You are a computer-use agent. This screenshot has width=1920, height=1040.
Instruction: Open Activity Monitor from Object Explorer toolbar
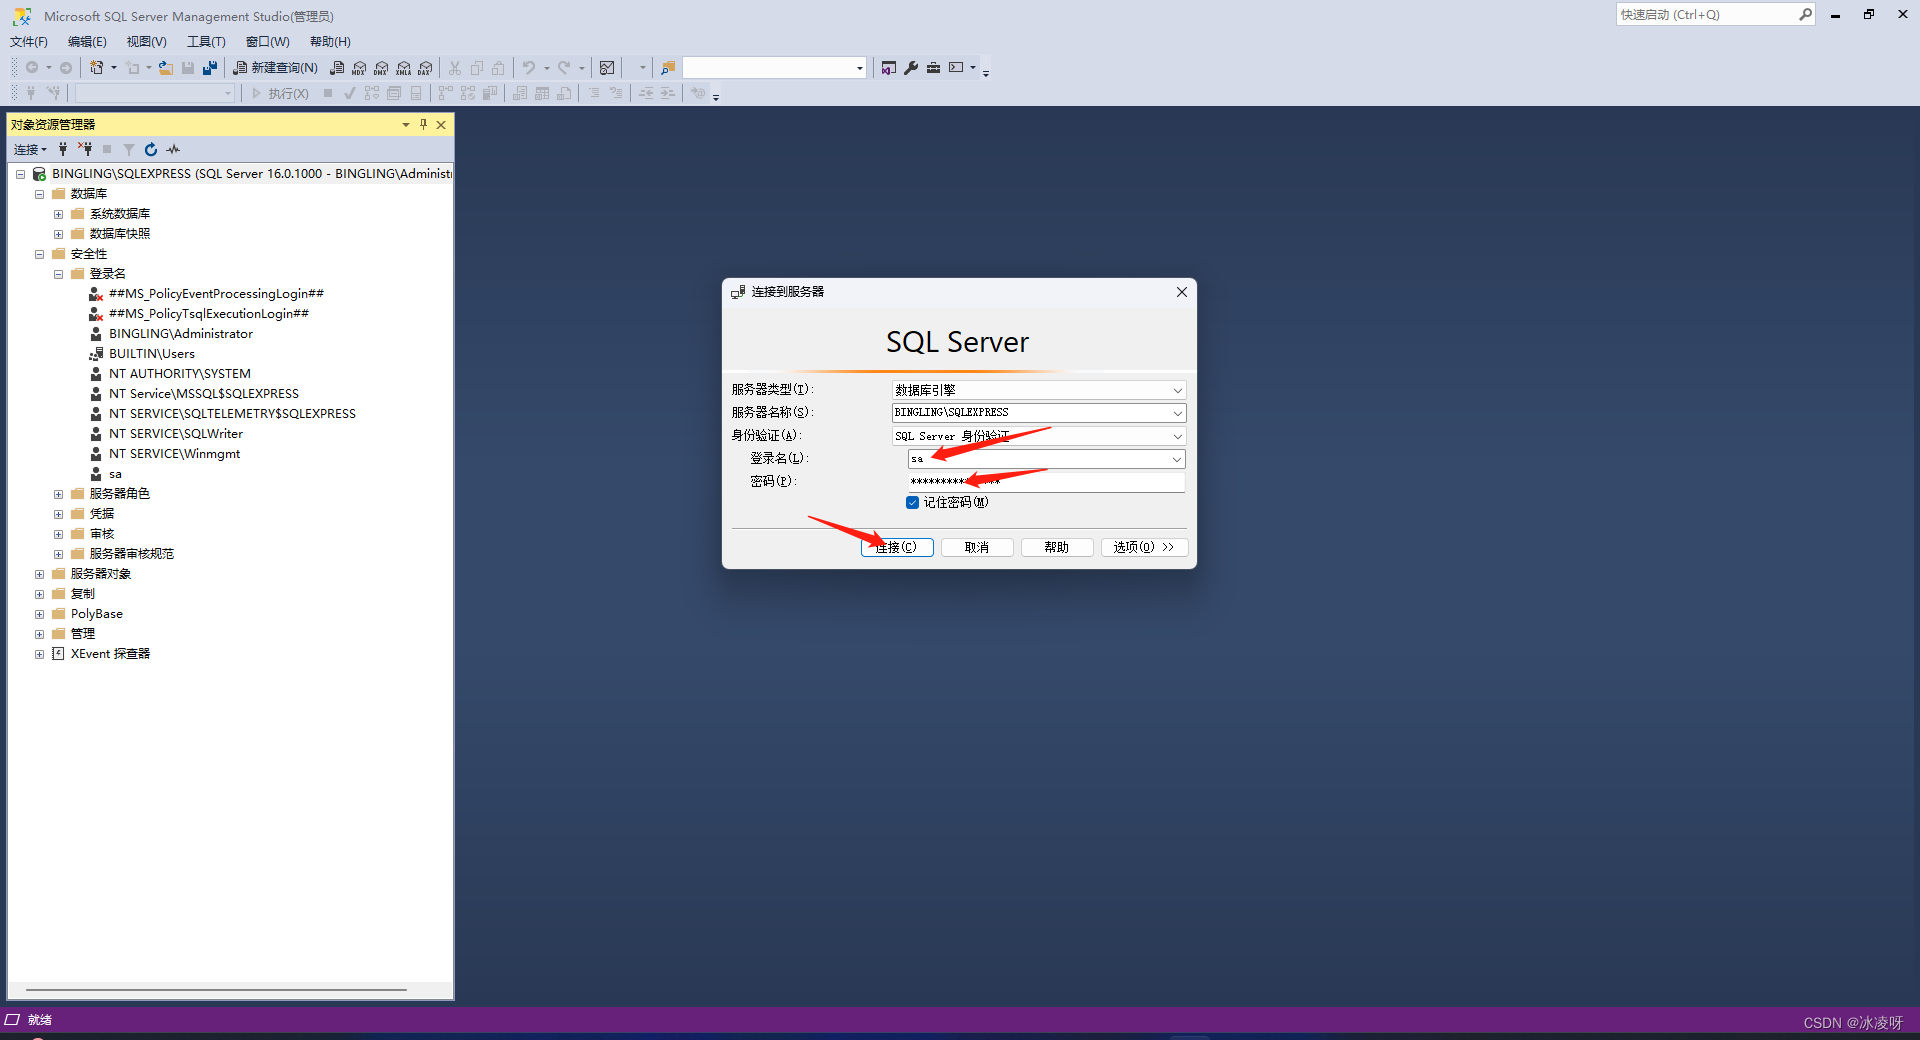click(172, 149)
